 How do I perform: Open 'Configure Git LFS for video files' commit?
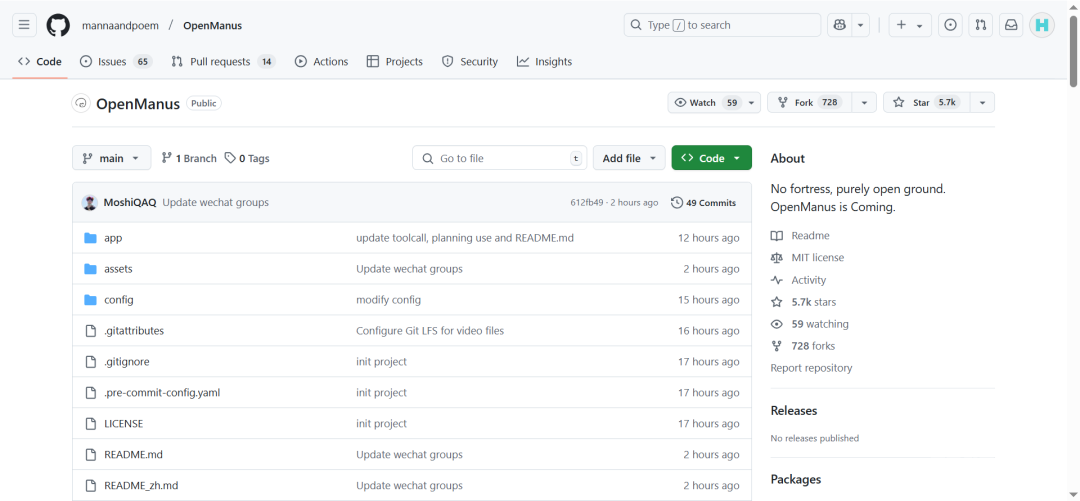430,331
